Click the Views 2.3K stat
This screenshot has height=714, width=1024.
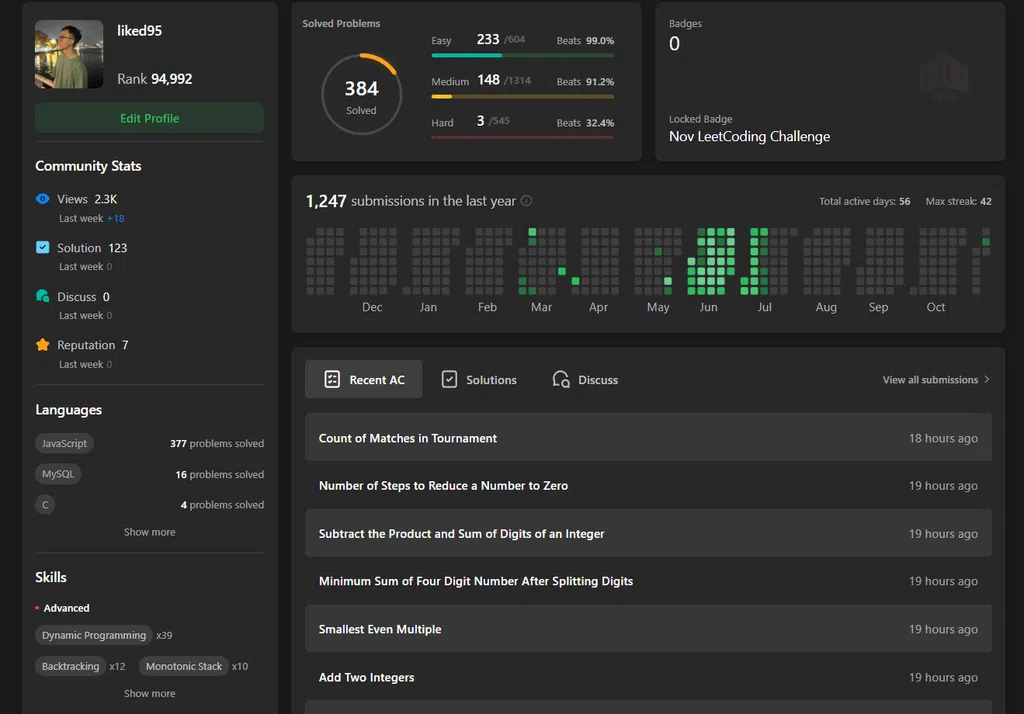pyautogui.click(x=87, y=199)
